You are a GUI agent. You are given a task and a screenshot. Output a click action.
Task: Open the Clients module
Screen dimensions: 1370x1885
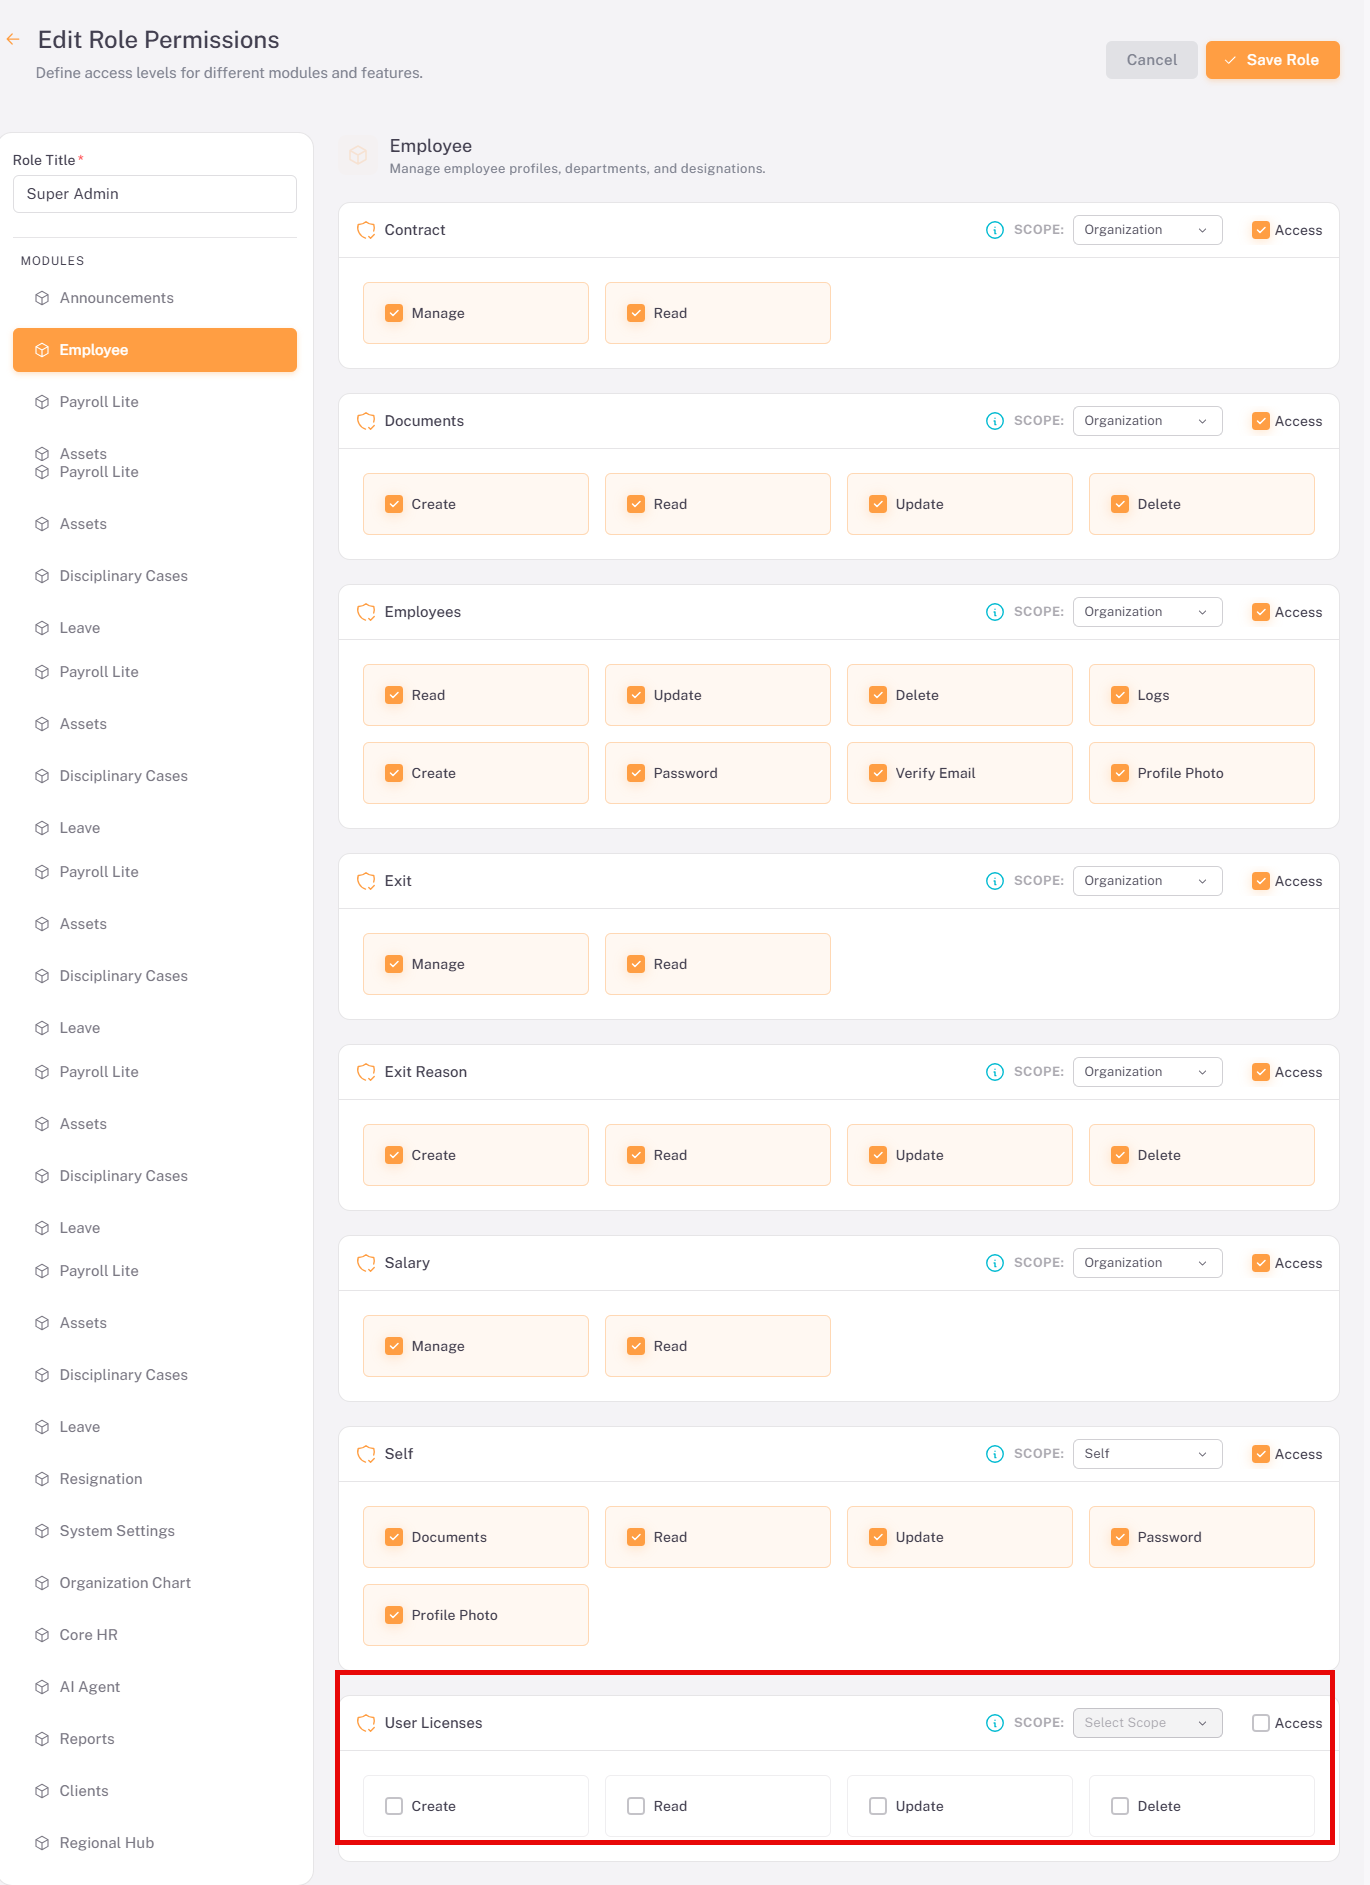155,1791
